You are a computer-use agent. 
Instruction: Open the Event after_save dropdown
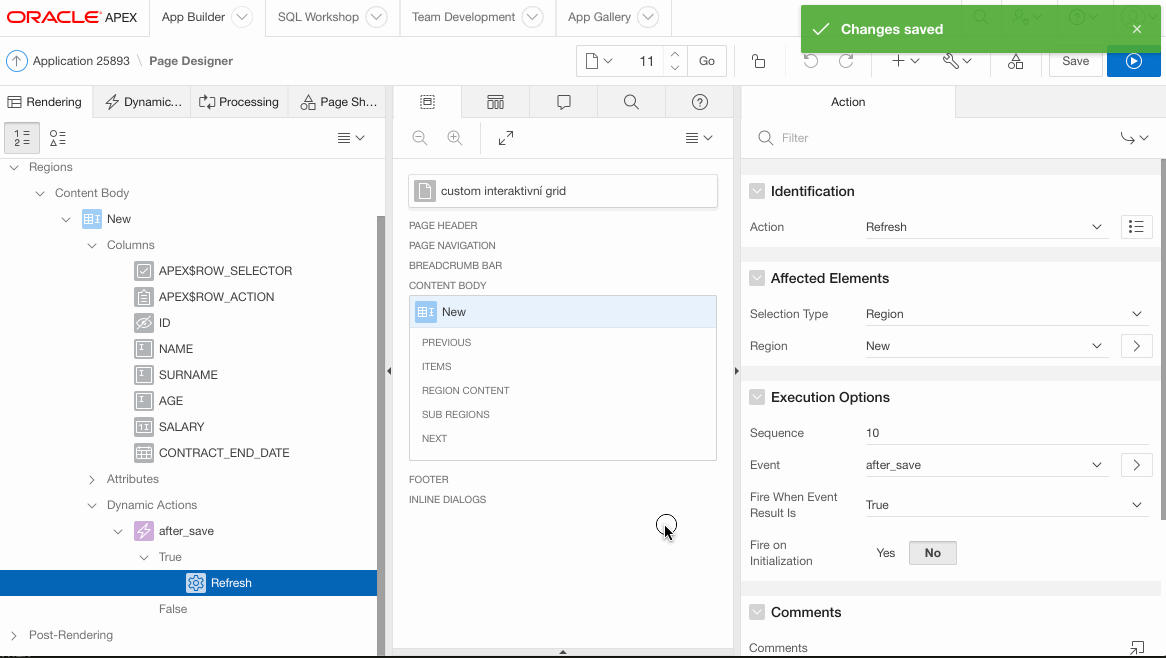pyautogui.click(x=985, y=465)
